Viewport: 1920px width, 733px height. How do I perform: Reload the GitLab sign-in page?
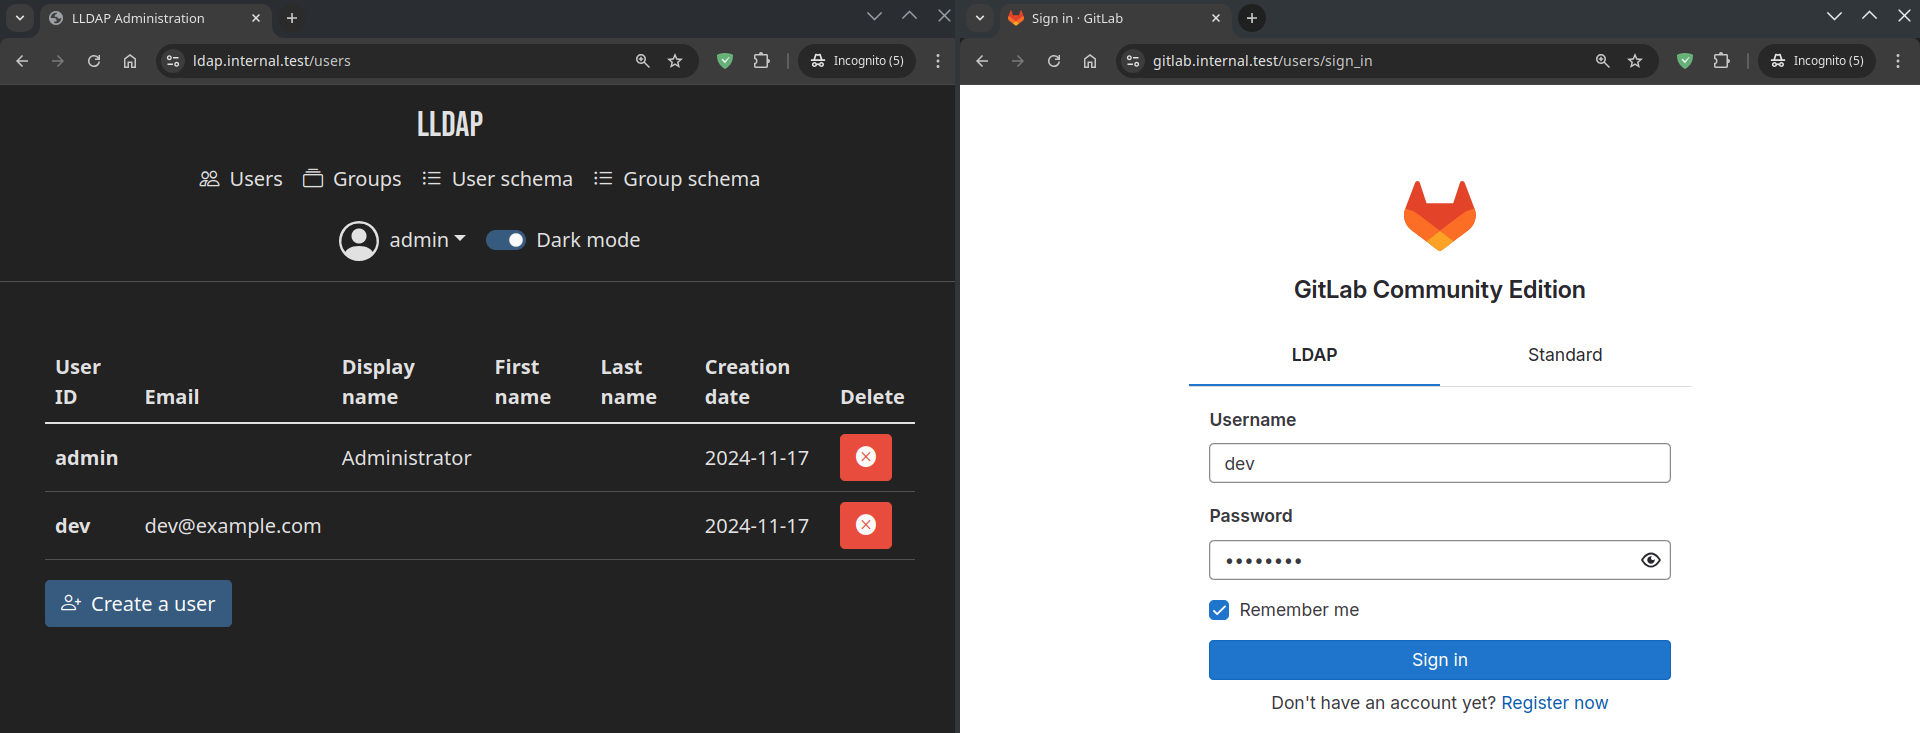click(1054, 61)
